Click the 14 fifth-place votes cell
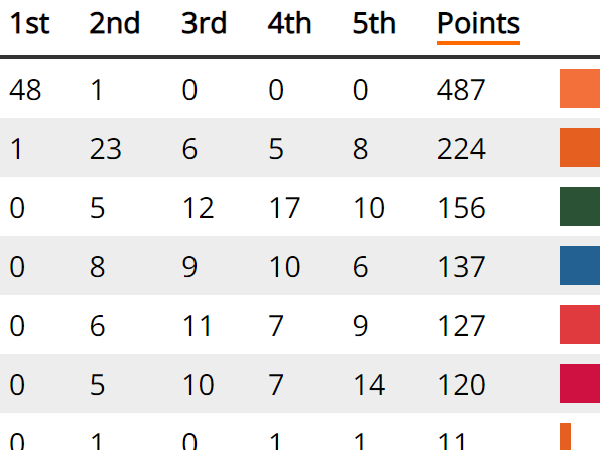Viewport: 600px width, 450px height. (x=369, y=385)
